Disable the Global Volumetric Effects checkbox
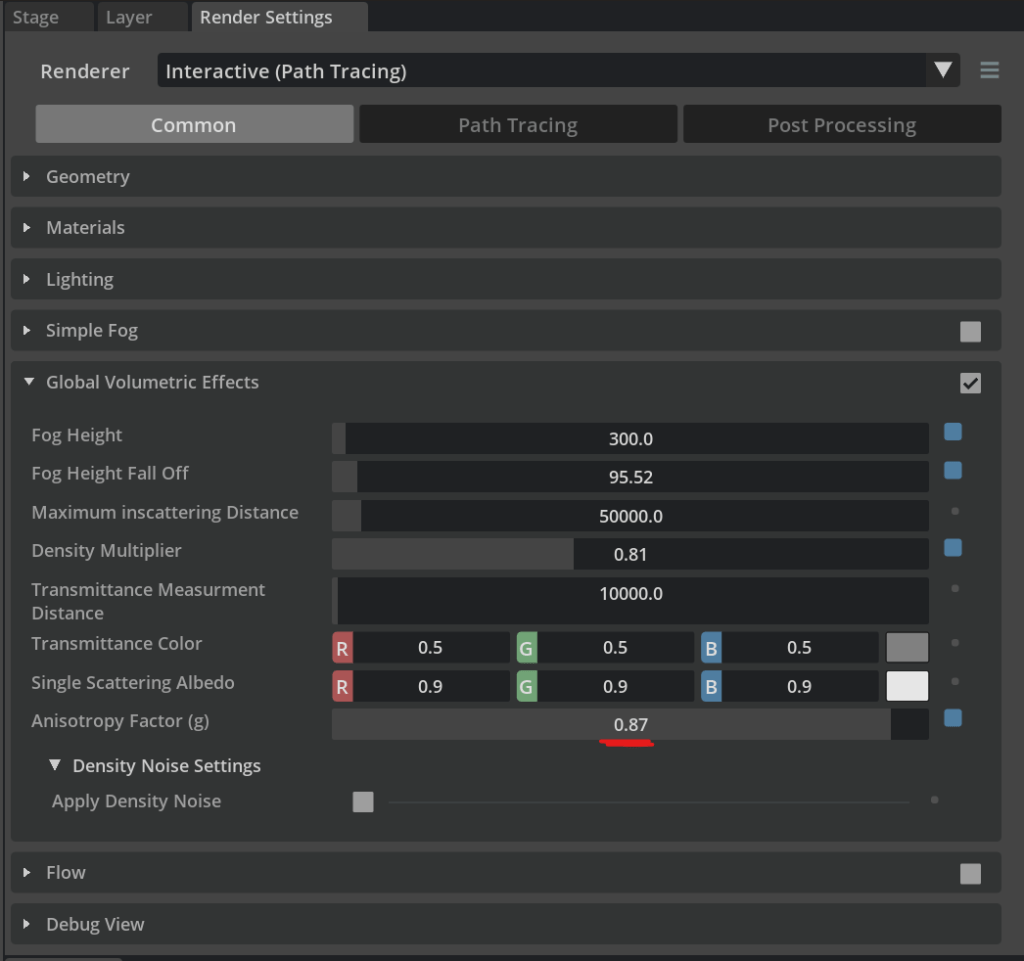 tap(970, 383)
